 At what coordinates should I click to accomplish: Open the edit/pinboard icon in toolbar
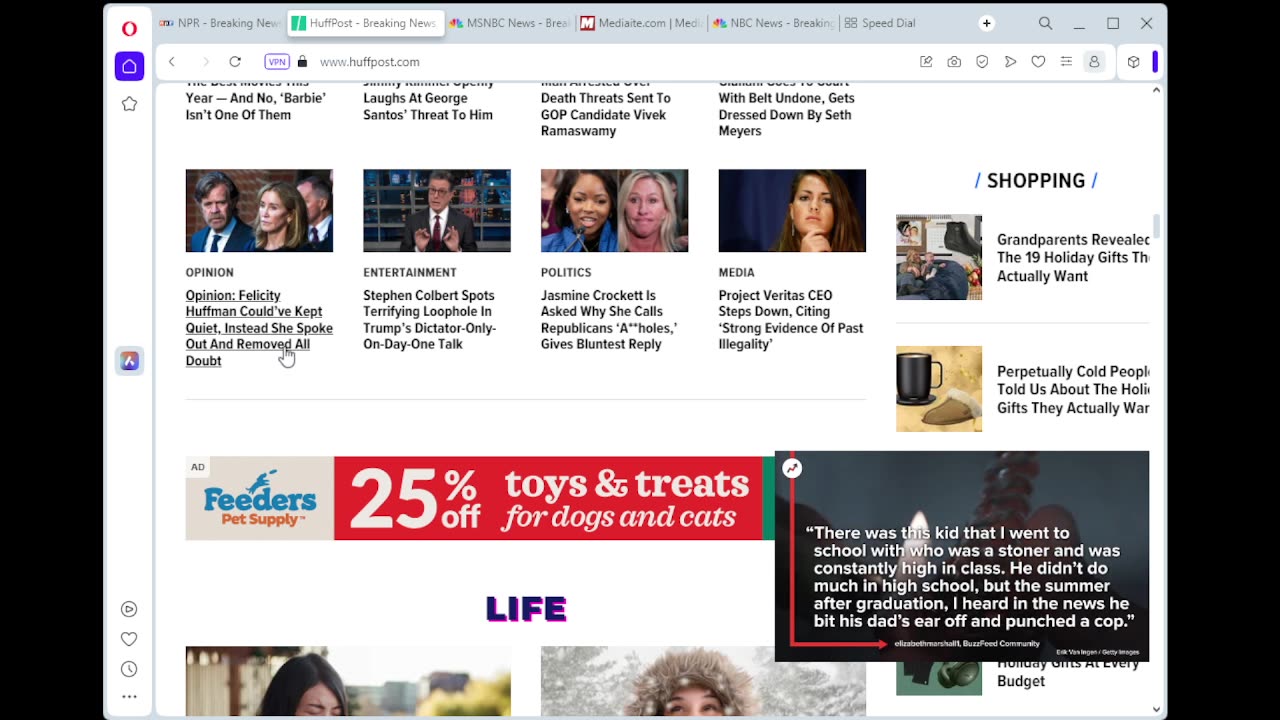coord(926,62)
